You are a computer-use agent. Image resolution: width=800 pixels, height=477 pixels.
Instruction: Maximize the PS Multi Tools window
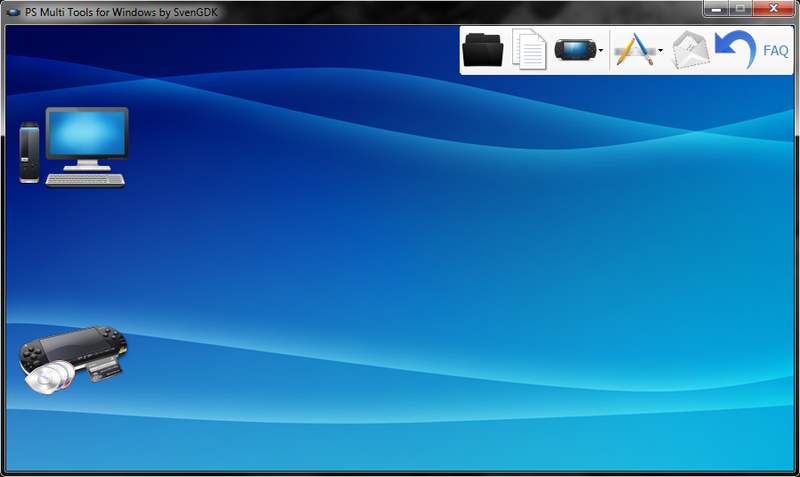tap(740, 9)
